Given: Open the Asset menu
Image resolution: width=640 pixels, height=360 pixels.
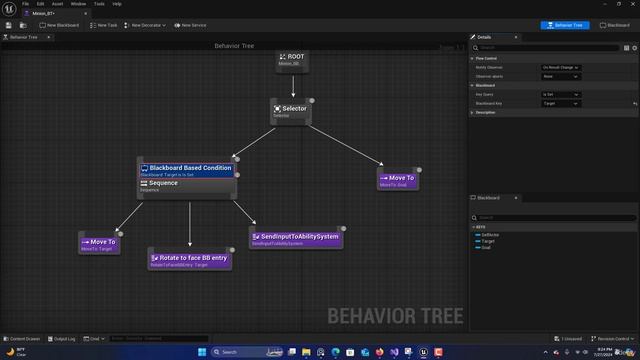Looking at the screenshot, I should coord(57,4).
